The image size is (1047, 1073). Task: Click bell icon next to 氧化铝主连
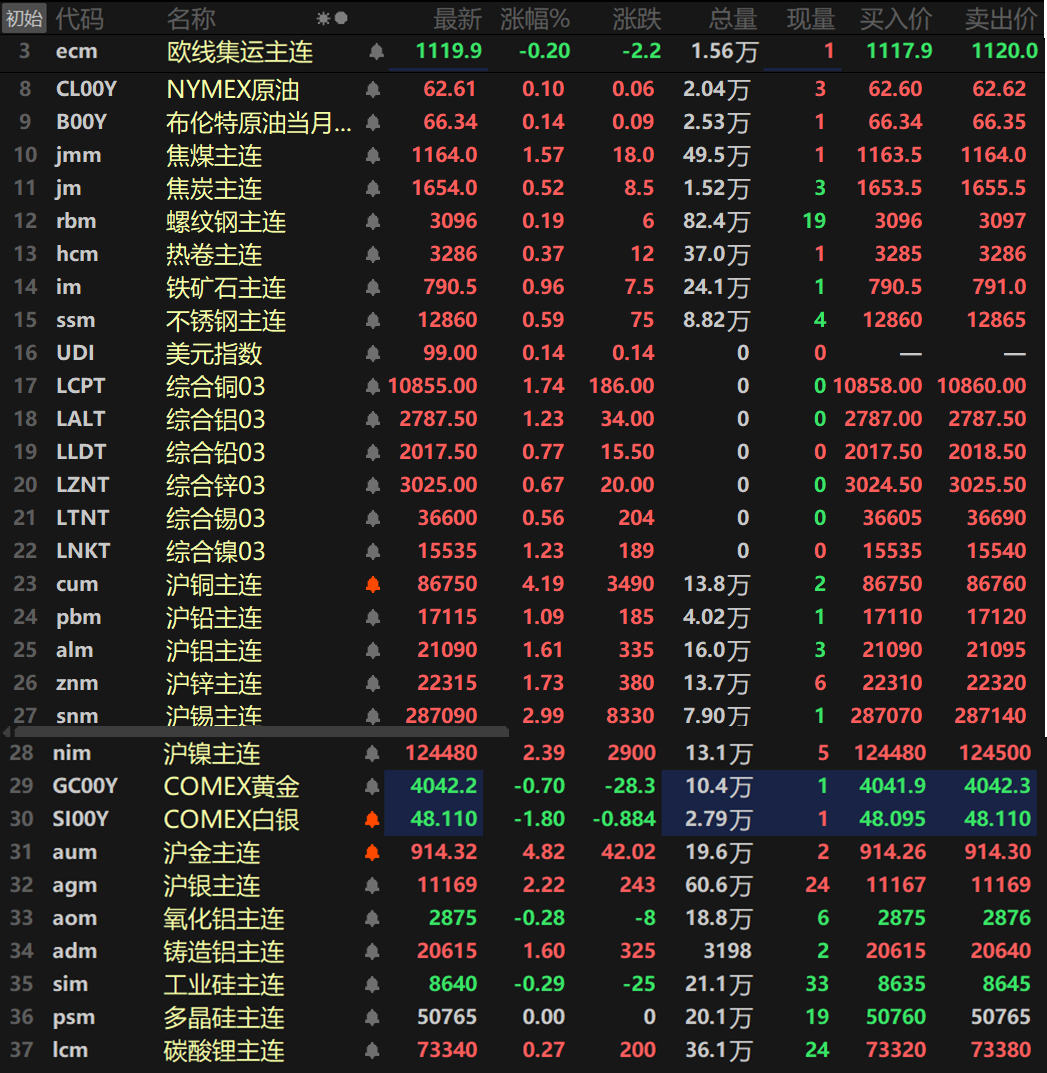point(372,918)
